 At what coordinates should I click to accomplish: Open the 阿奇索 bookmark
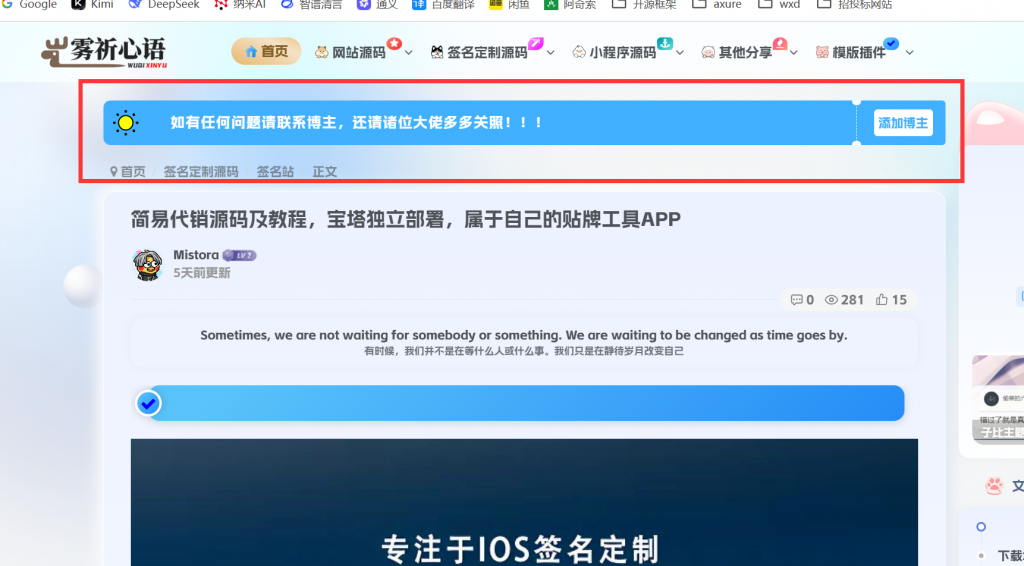click(571, 5)
